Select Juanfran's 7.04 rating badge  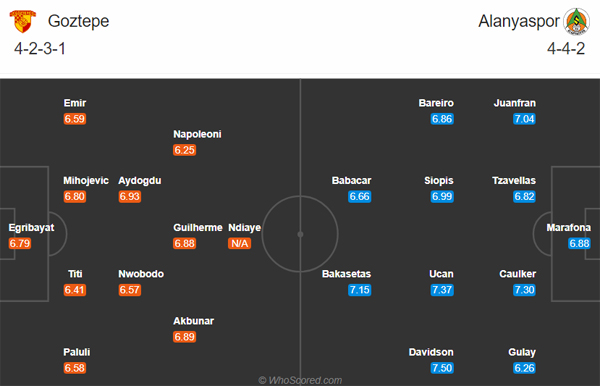tap(524, 119)
